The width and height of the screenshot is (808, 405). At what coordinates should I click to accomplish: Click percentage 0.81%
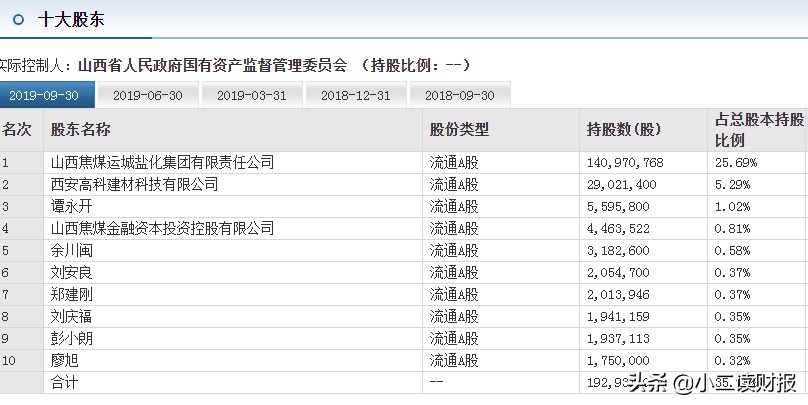coord(732,229)
